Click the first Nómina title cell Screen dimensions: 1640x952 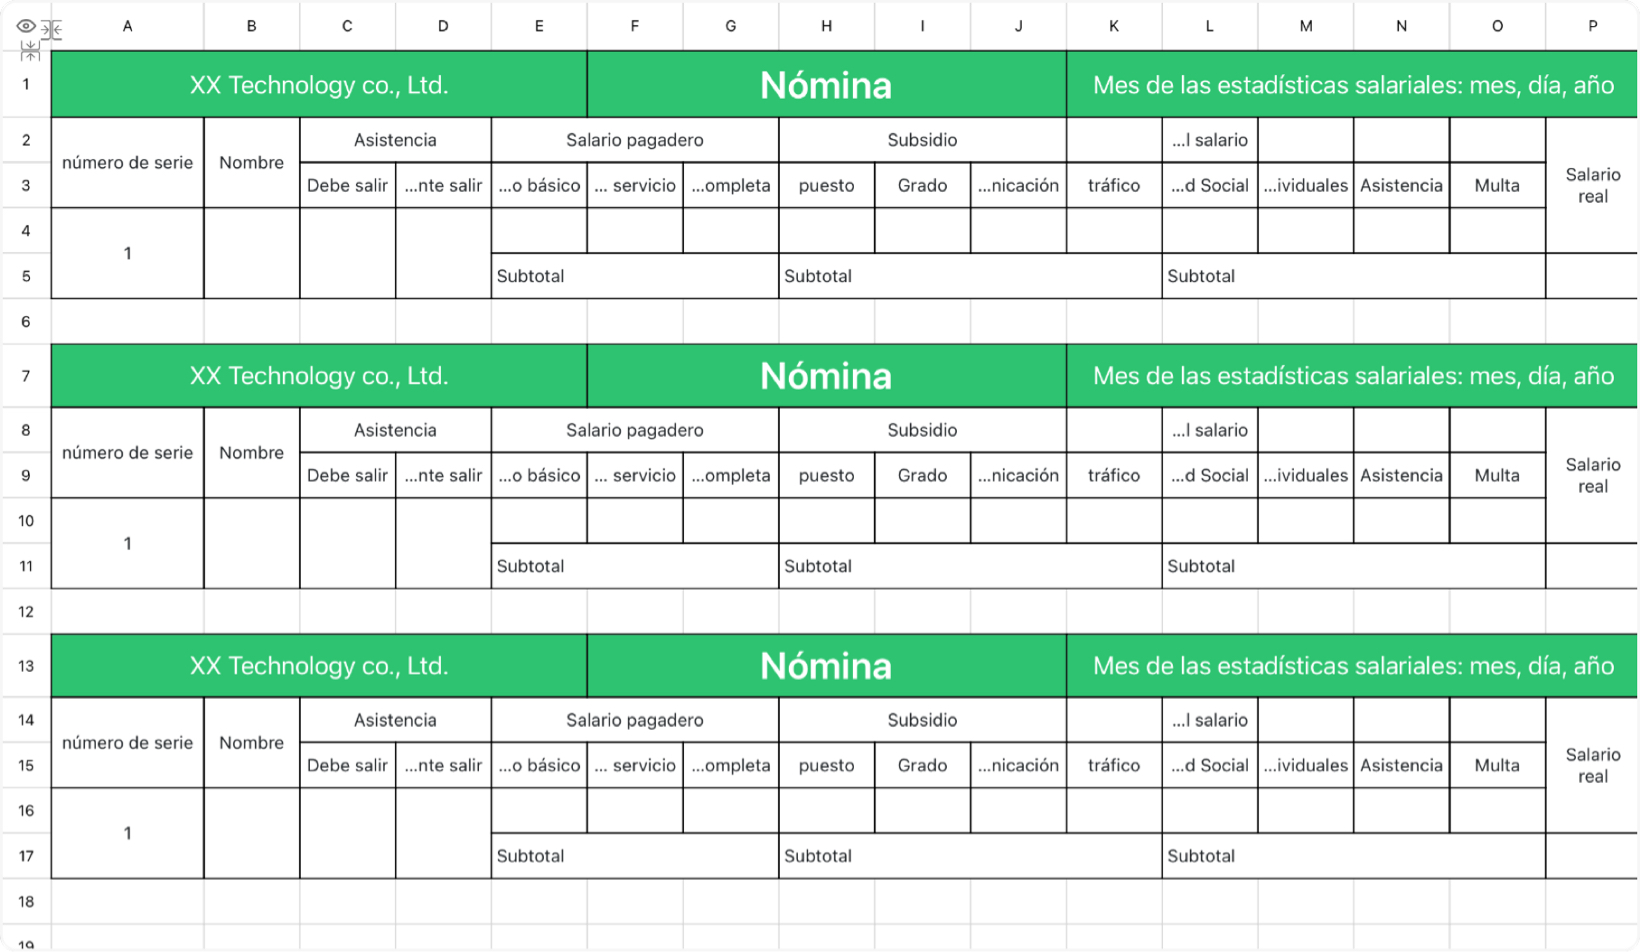[x=826, y=85]
